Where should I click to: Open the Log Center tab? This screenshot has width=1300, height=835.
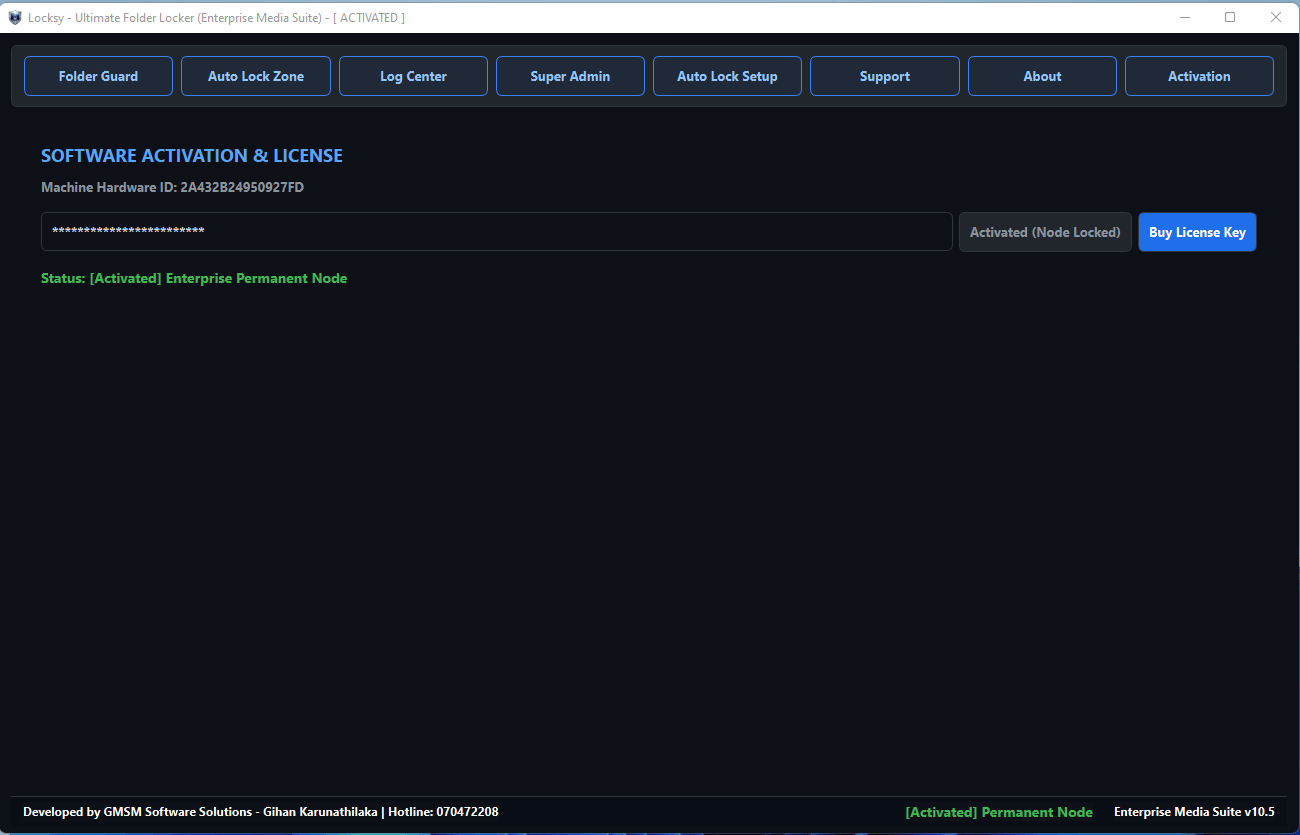point(413,76)
